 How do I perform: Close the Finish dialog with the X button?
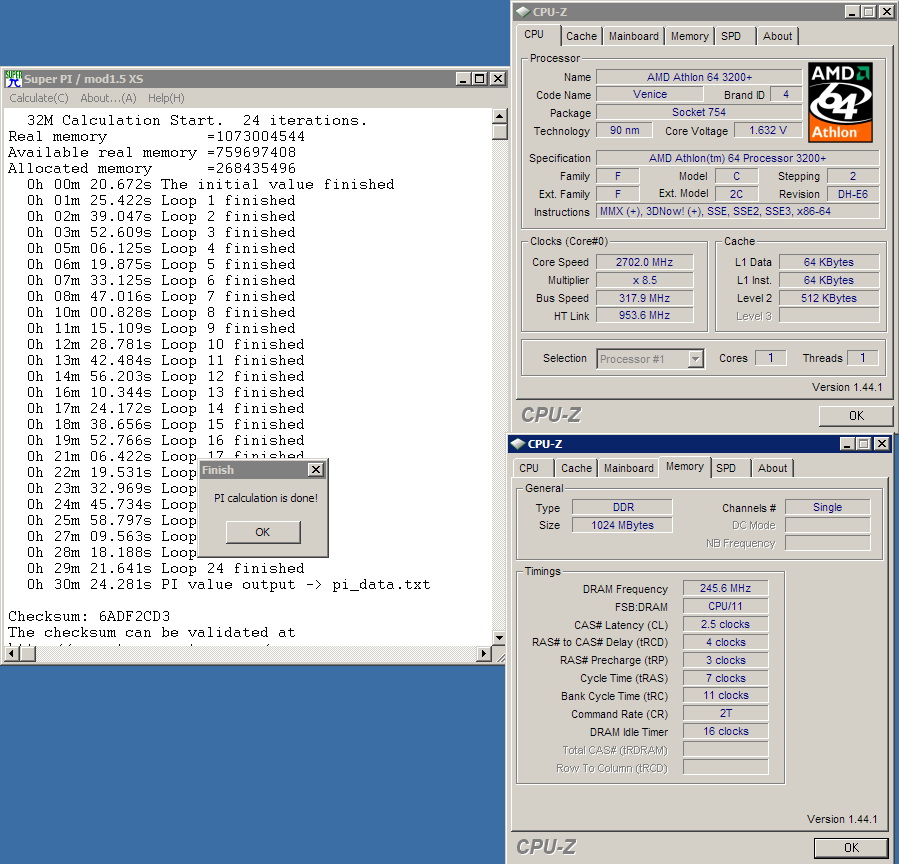coord(316,470)
